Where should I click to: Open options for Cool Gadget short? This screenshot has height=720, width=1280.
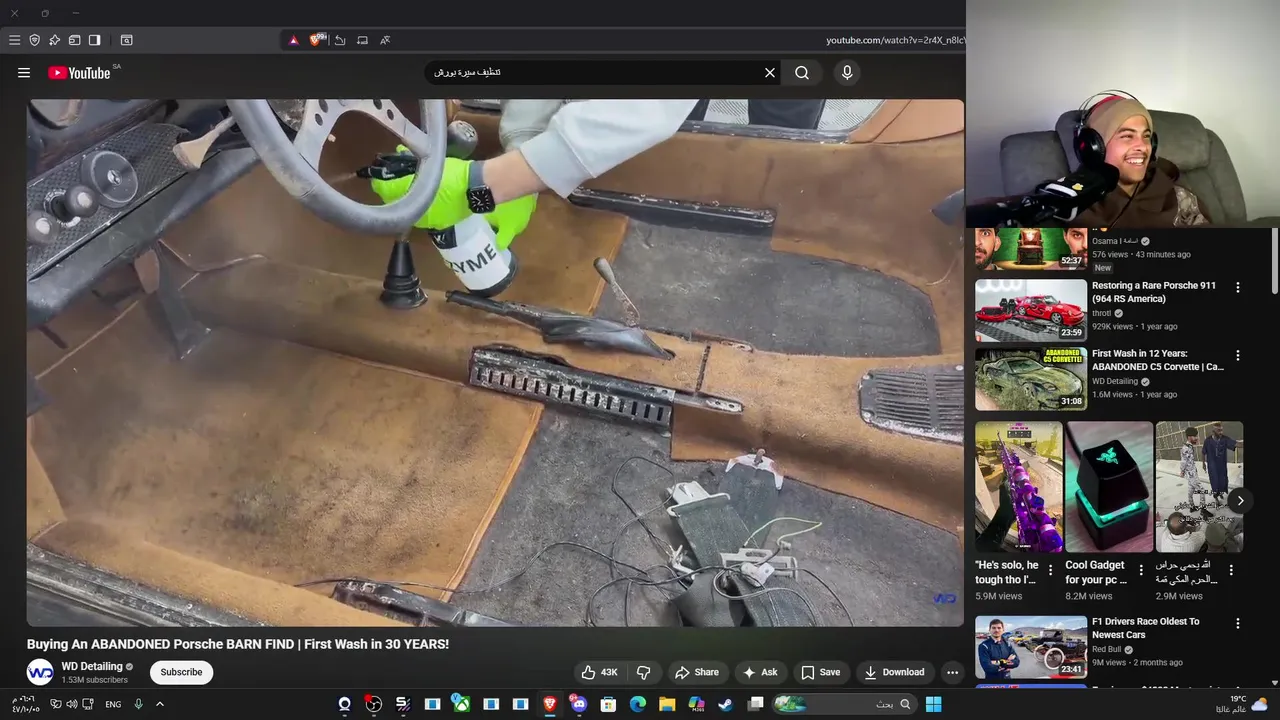[1141, 570]
